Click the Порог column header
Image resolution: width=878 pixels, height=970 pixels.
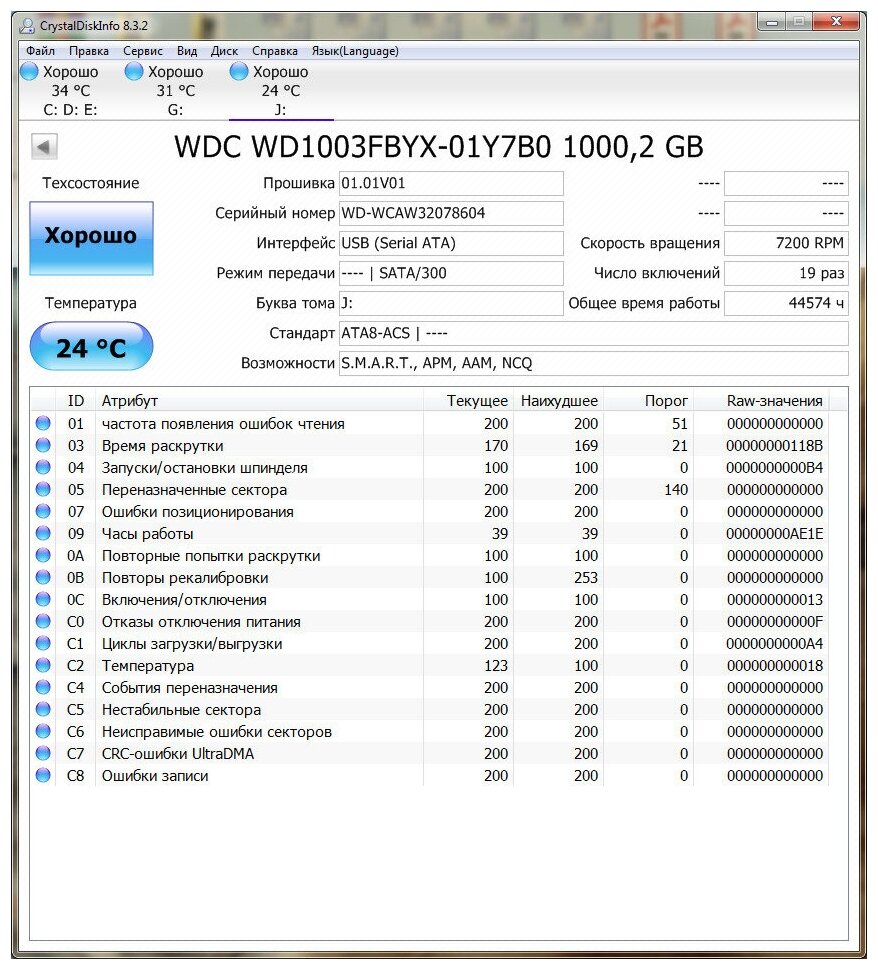tap(648, 401)
